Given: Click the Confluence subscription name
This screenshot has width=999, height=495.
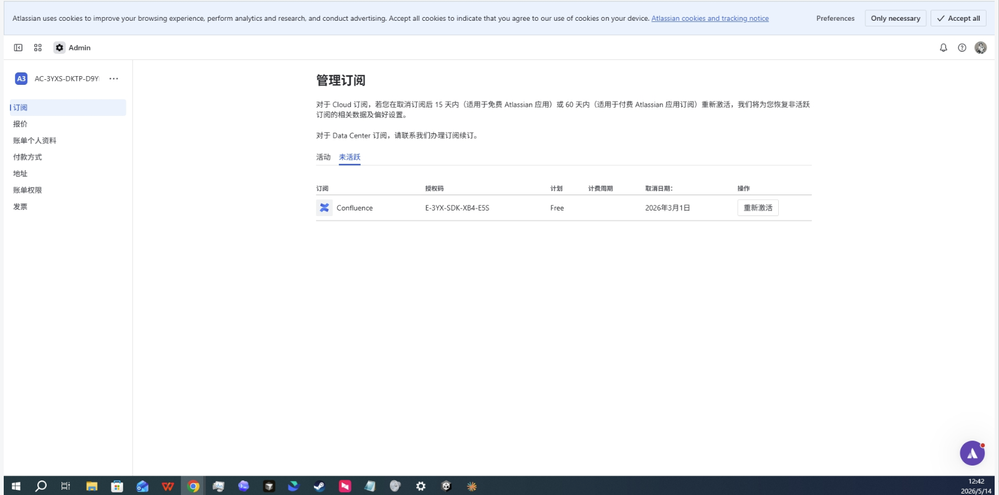Looking at the screenshot, I should click(x=355, y=208).
